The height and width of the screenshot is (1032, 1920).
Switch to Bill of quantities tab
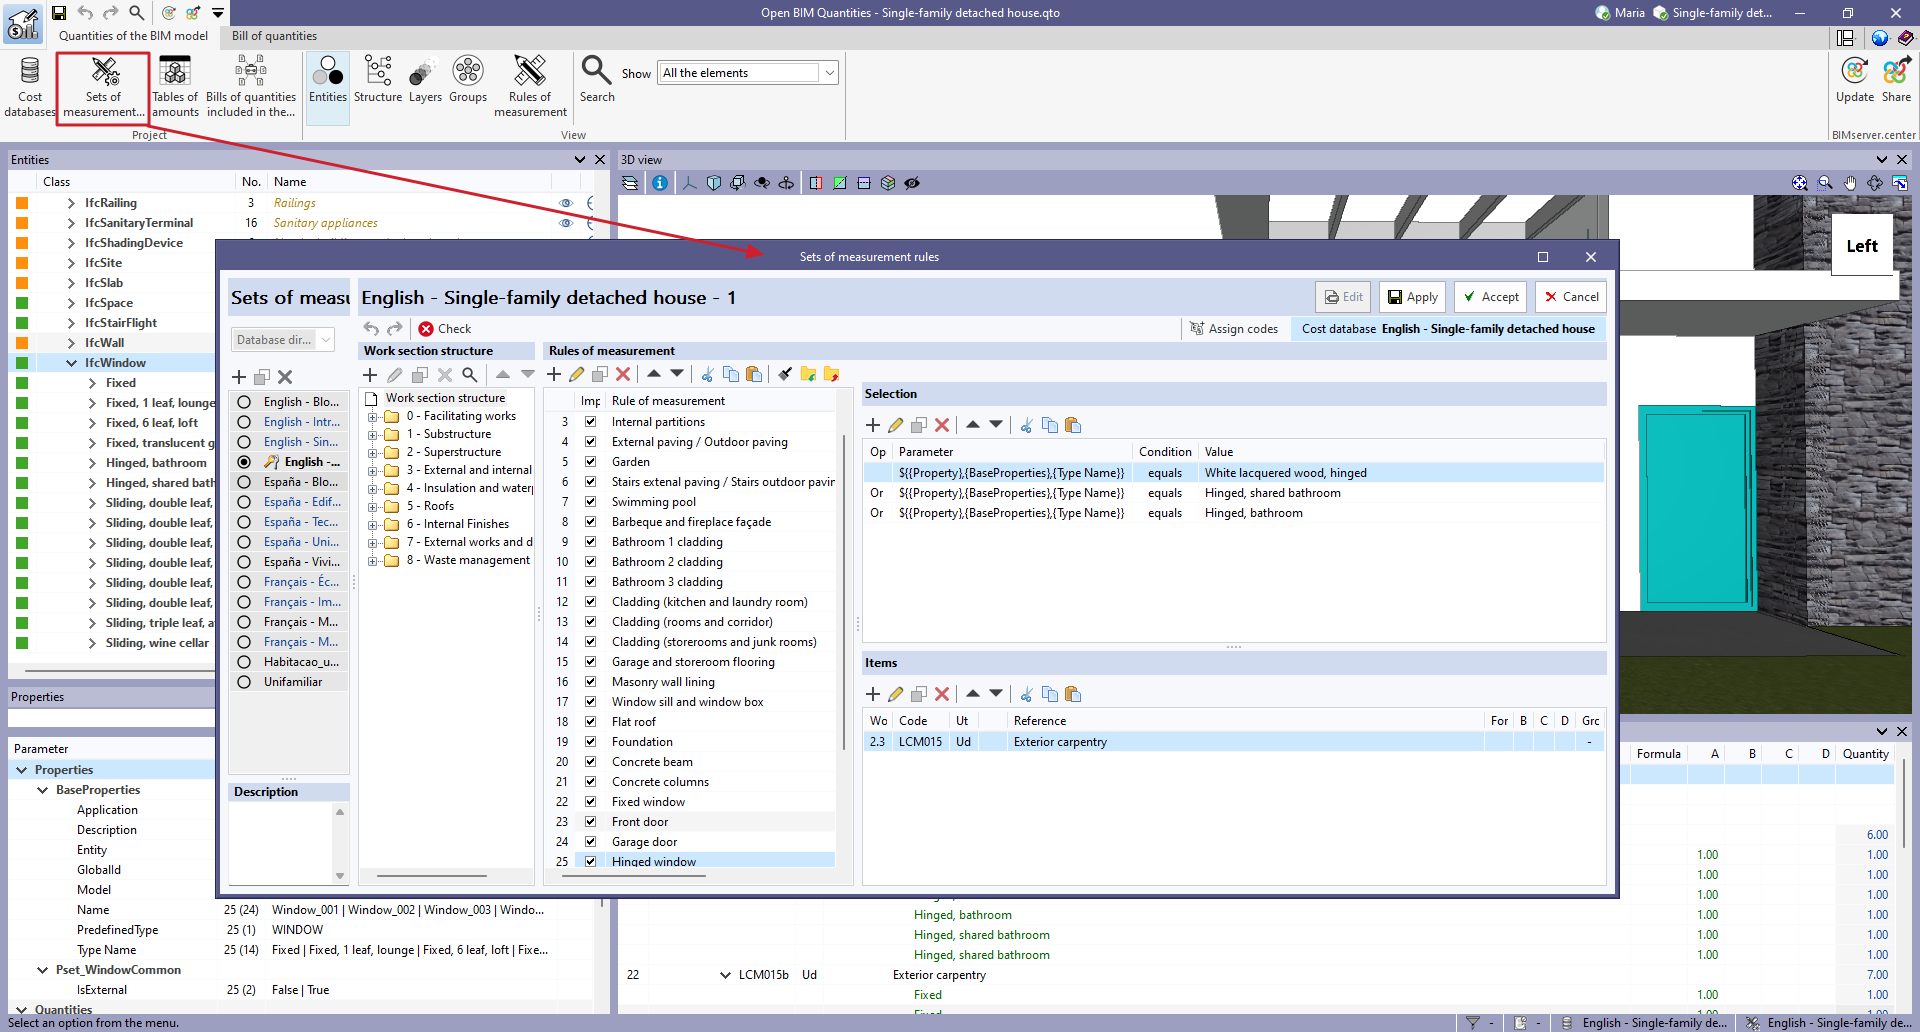274,36
